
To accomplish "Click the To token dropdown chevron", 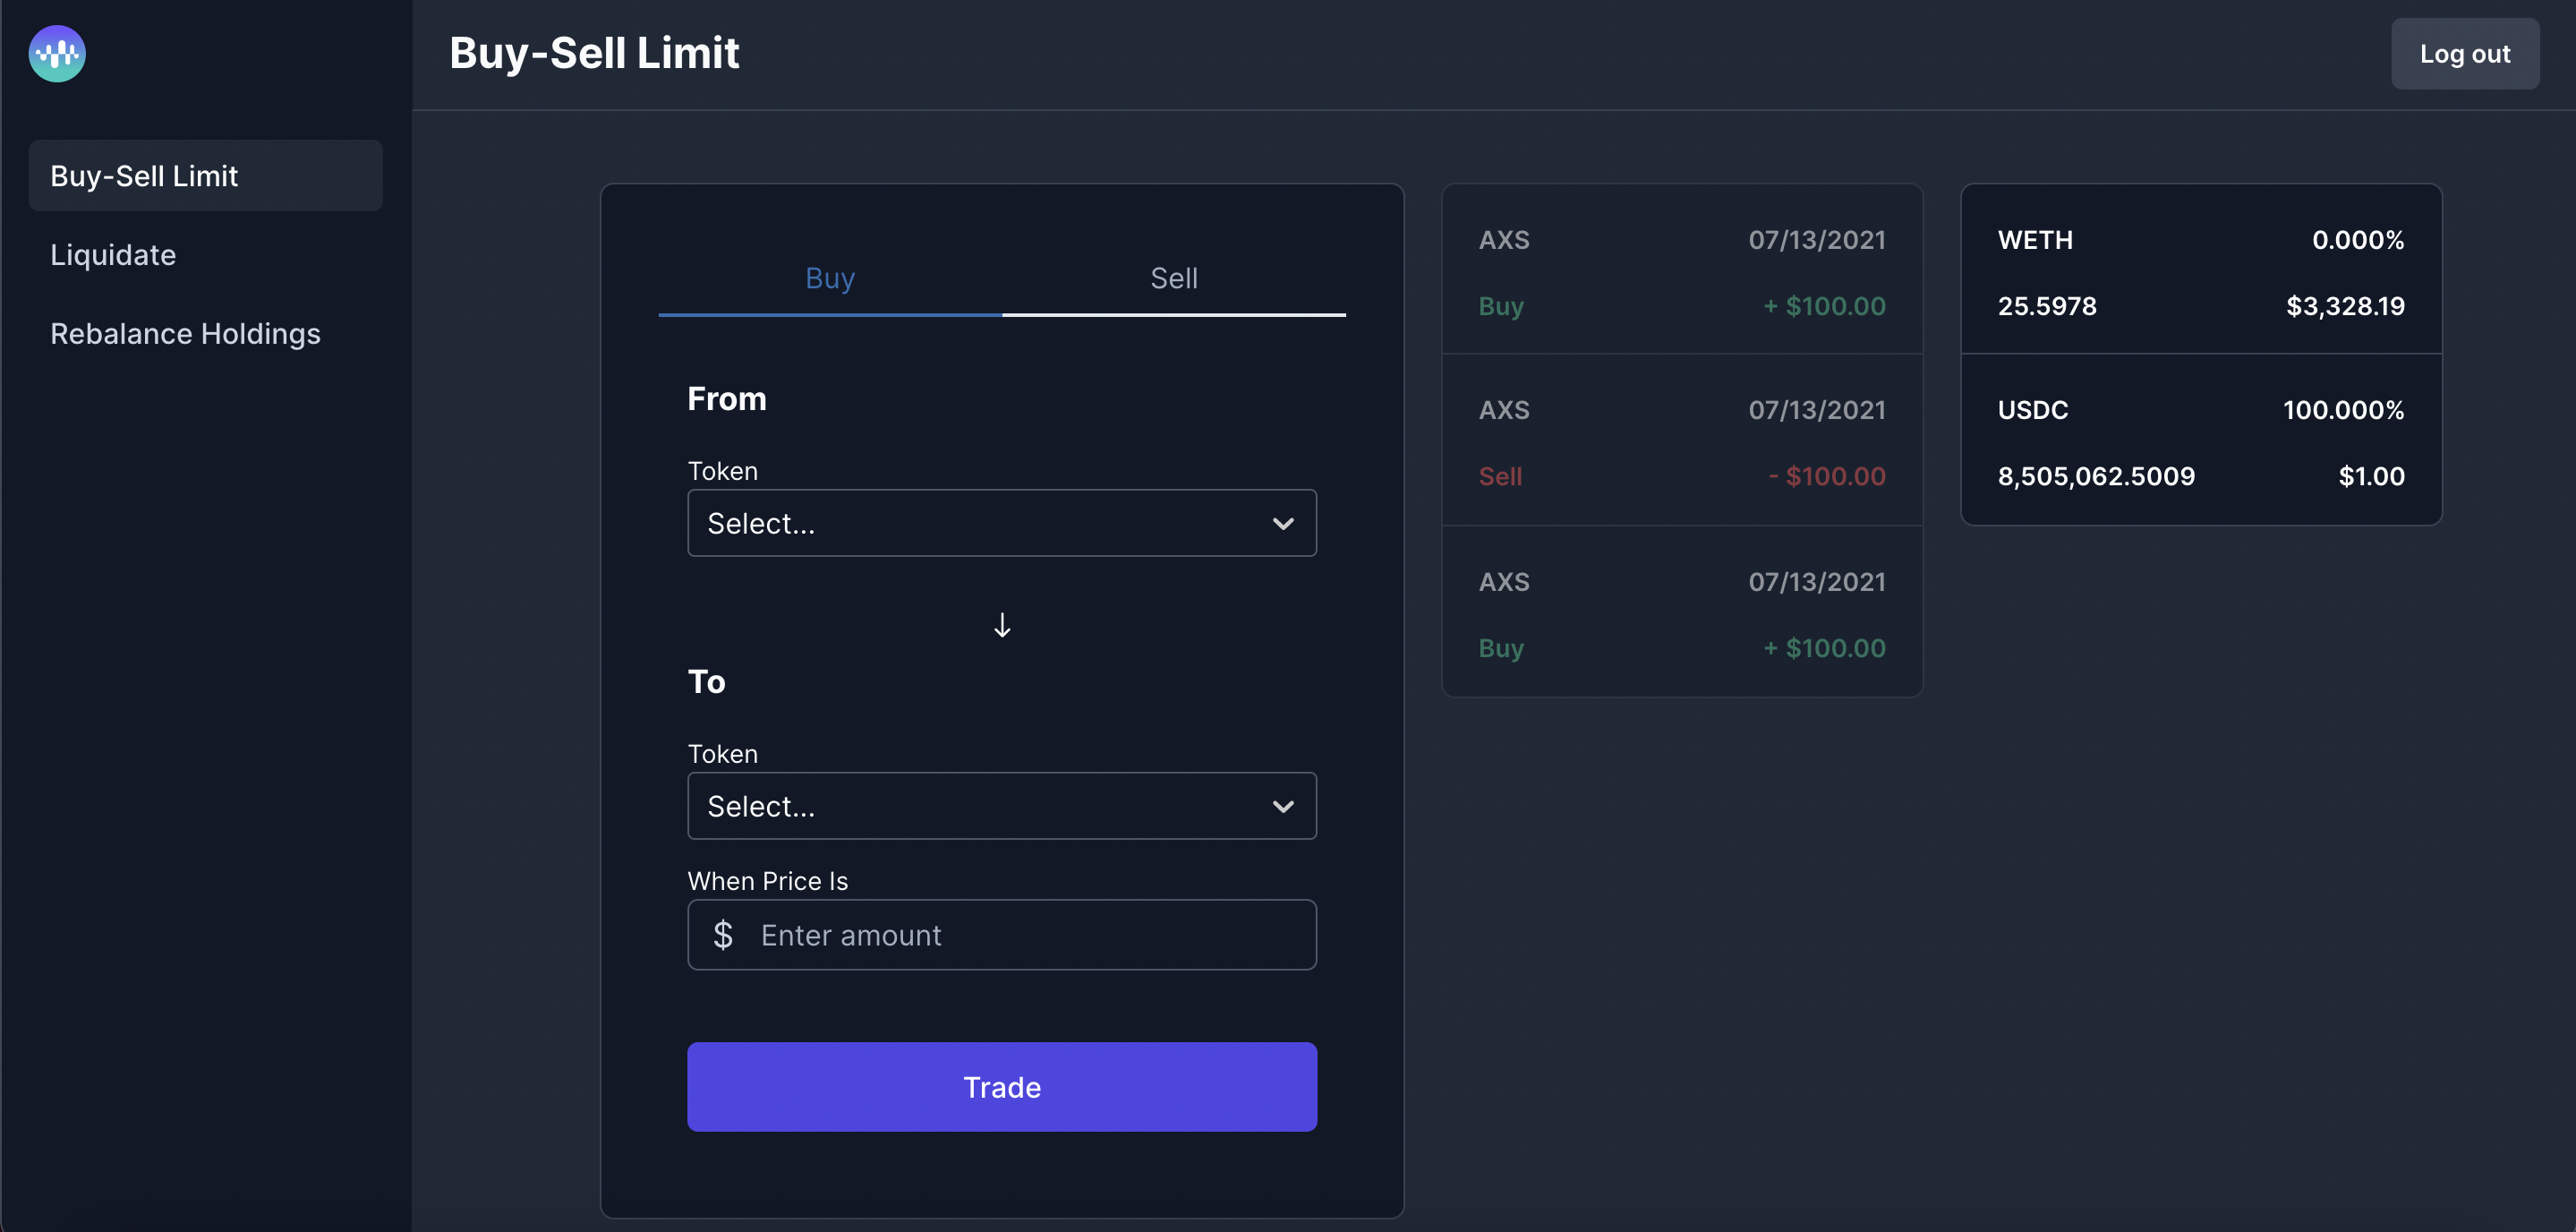I will [1283, 807].
